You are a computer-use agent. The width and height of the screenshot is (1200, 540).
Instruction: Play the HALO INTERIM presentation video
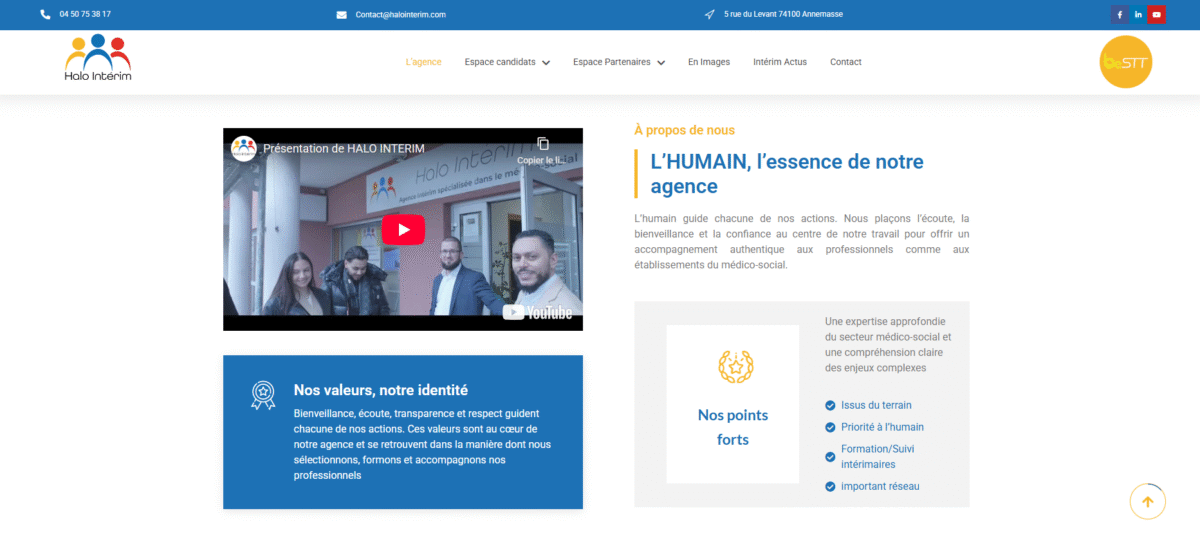coord(403,229)
